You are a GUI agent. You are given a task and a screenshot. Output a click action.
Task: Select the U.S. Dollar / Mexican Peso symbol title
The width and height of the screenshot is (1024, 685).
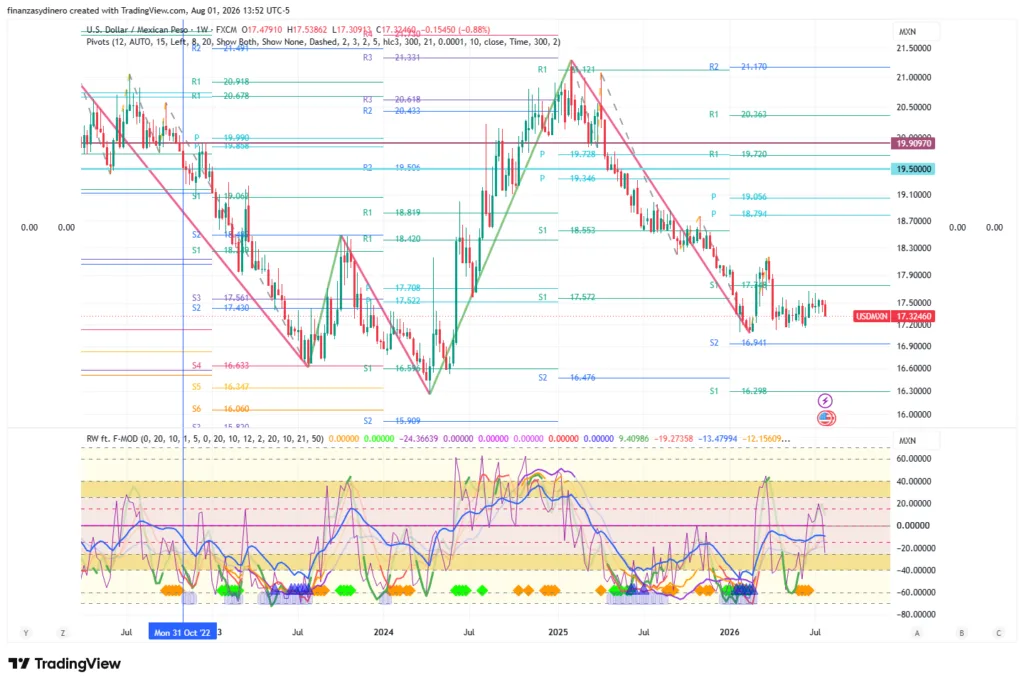pos(147,29)
